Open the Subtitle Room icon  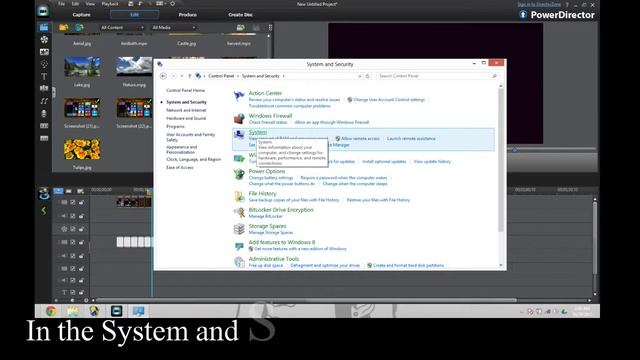pos(44,138)
